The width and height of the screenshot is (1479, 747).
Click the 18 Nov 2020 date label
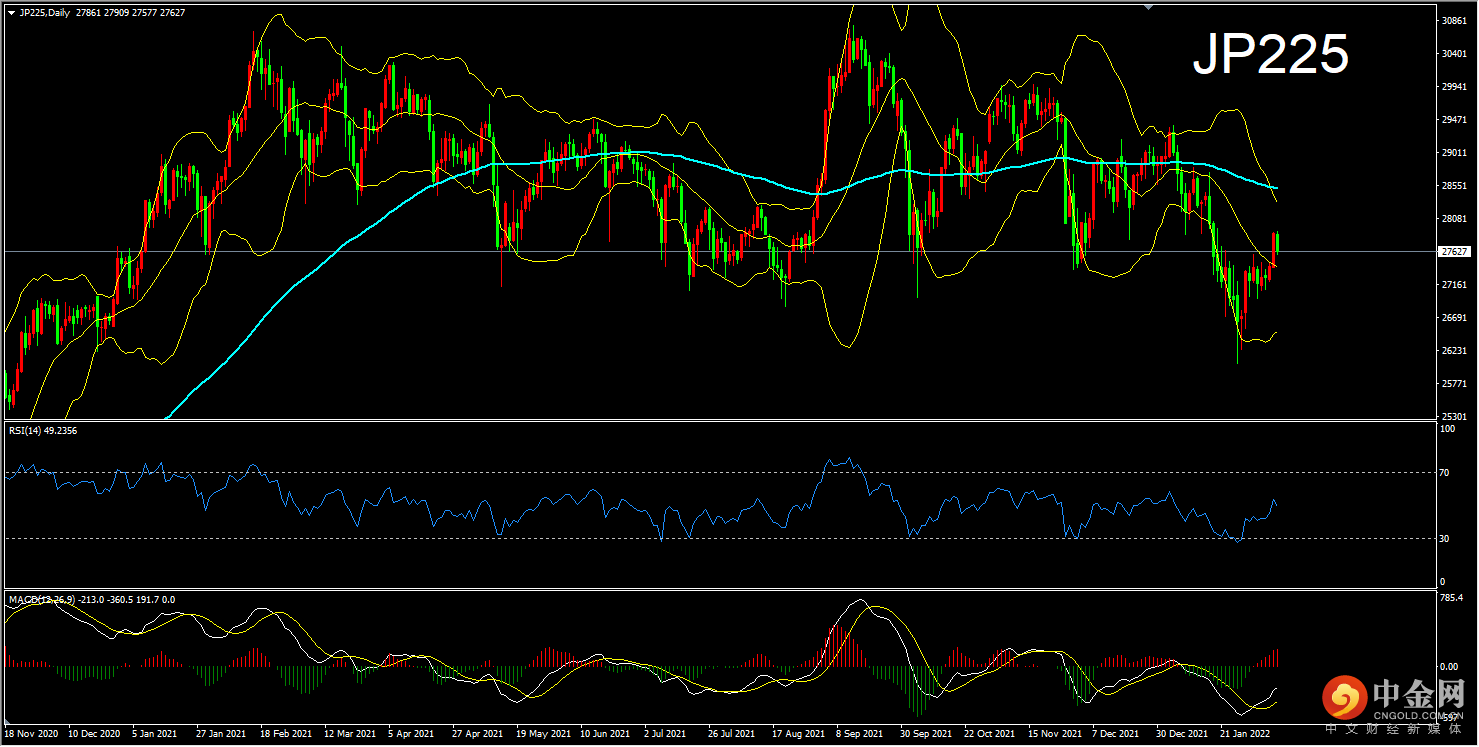pos(31,733)
